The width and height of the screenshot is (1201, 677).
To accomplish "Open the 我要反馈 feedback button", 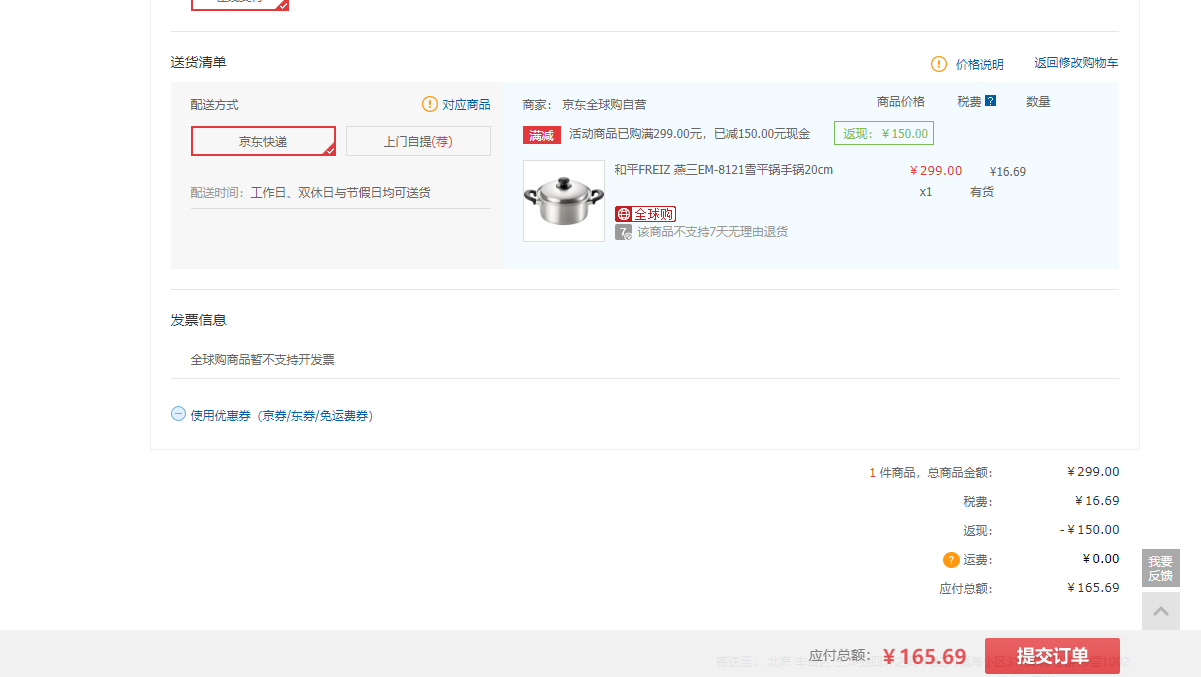I will pos(1161,568).
